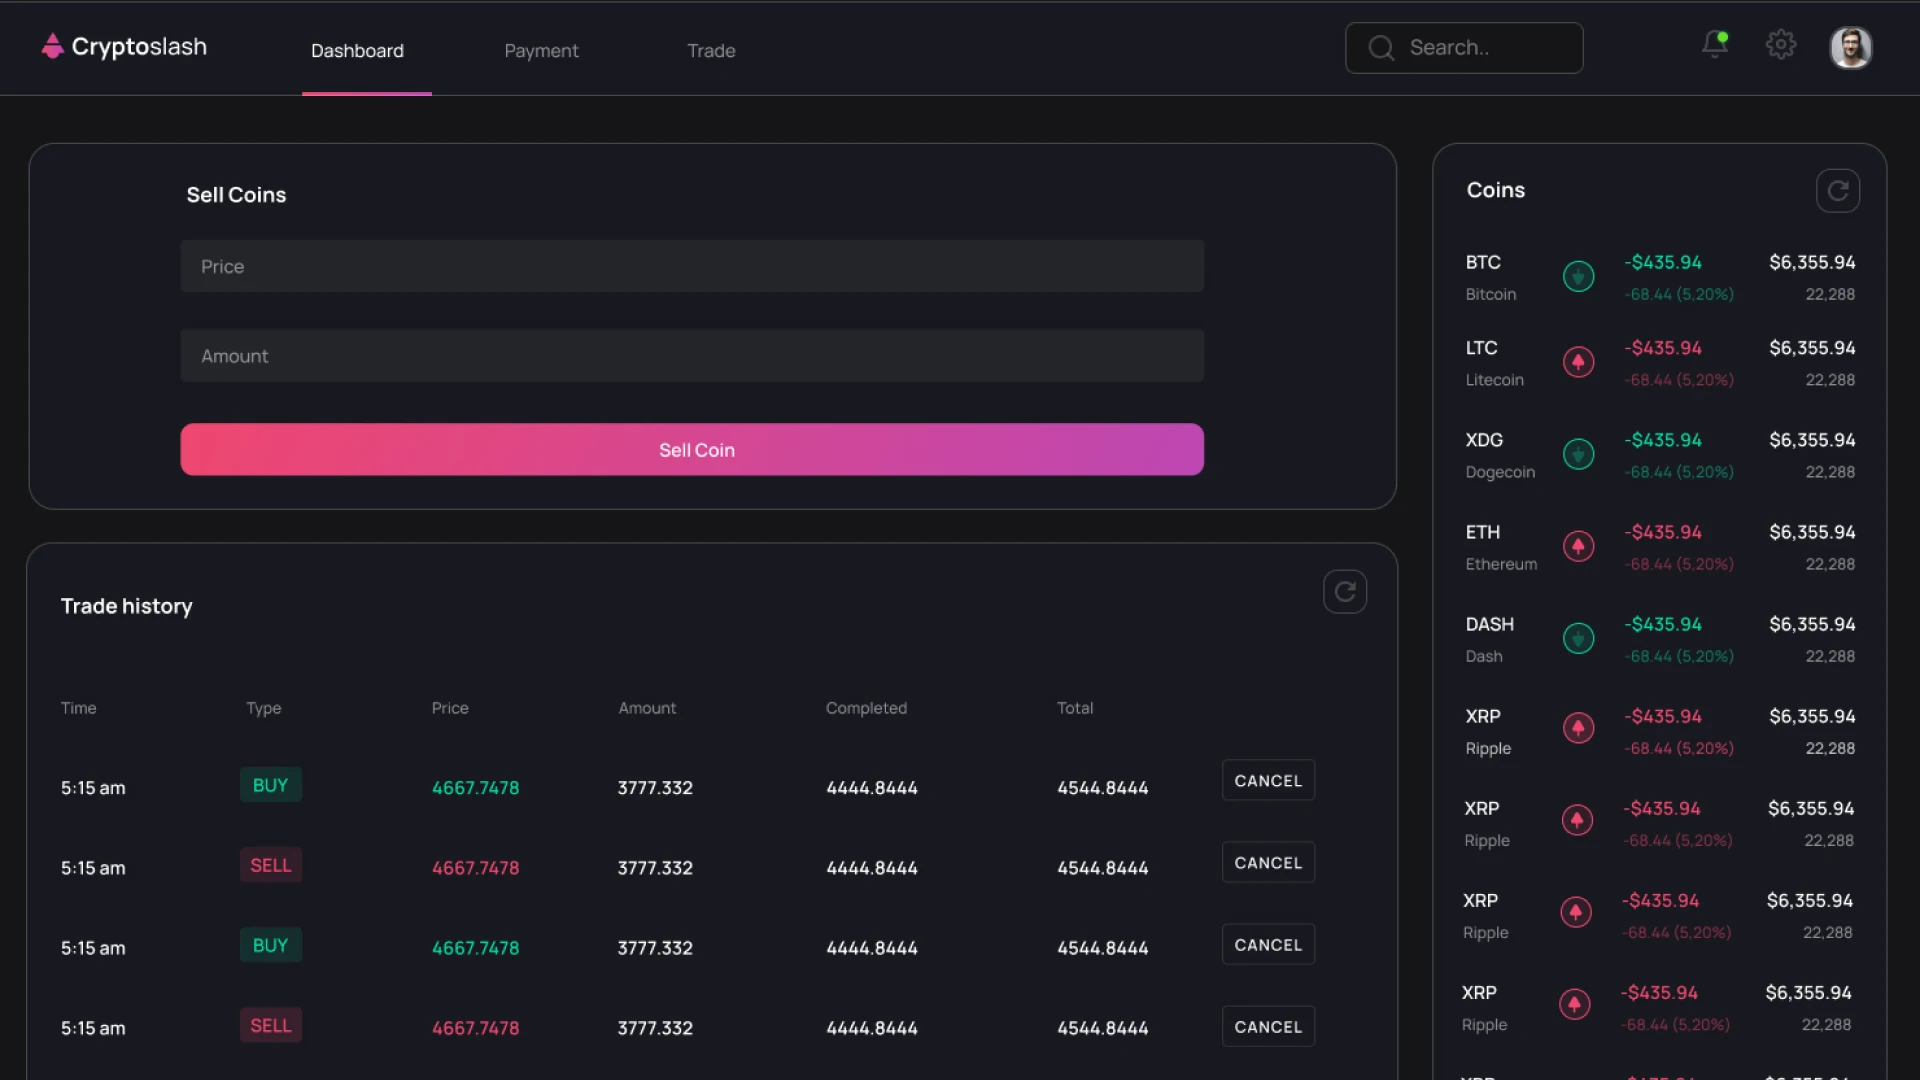Click the LTC red up-arrow icon
The image size is (1920, 1080).
(1578, 362)
